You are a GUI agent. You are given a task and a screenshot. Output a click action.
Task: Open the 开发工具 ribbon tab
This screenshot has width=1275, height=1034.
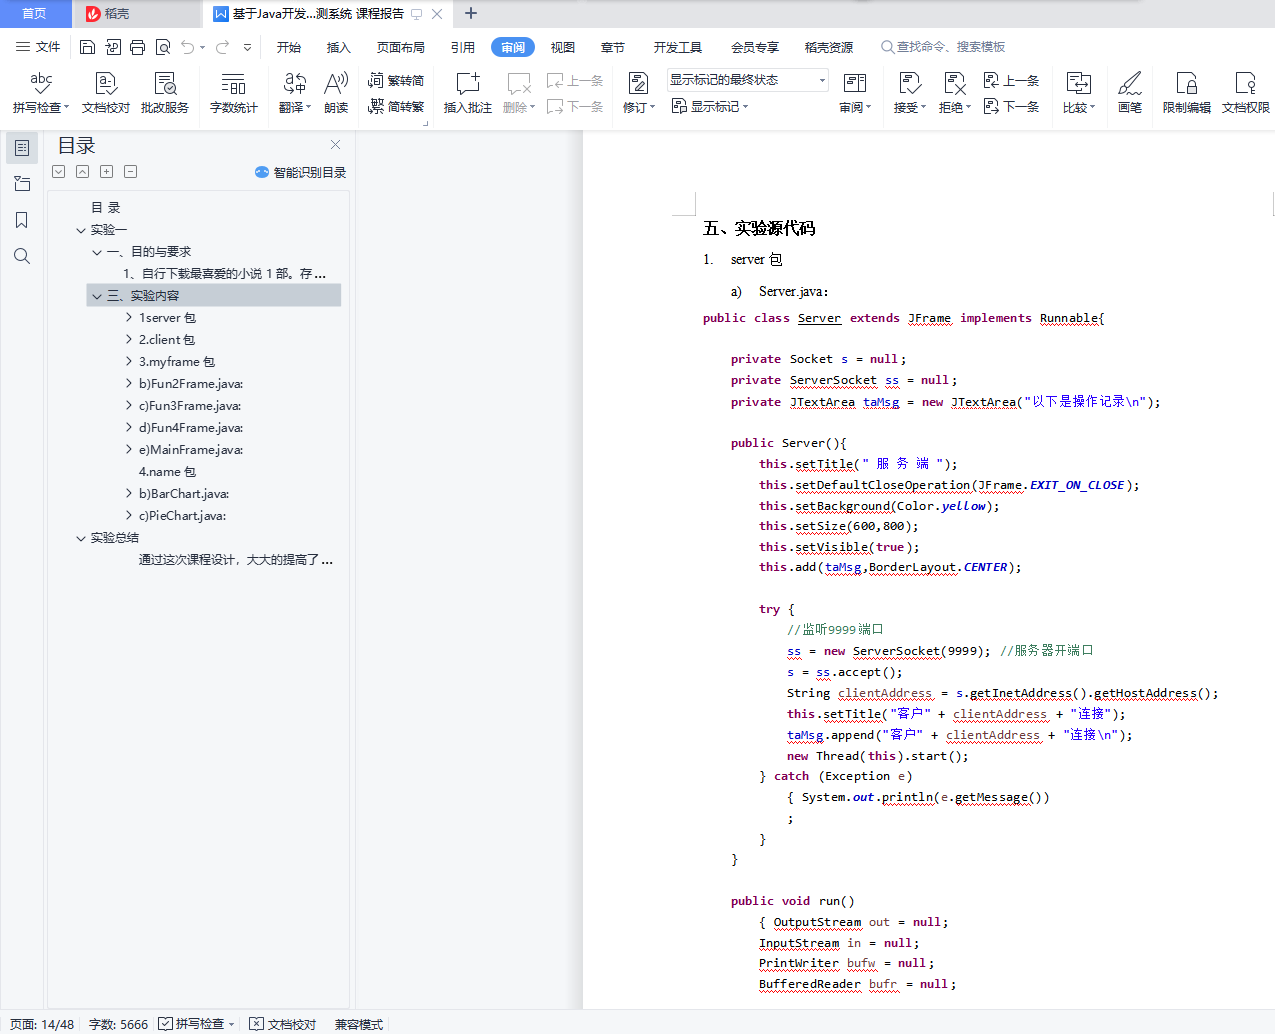(x=678, y=47)
